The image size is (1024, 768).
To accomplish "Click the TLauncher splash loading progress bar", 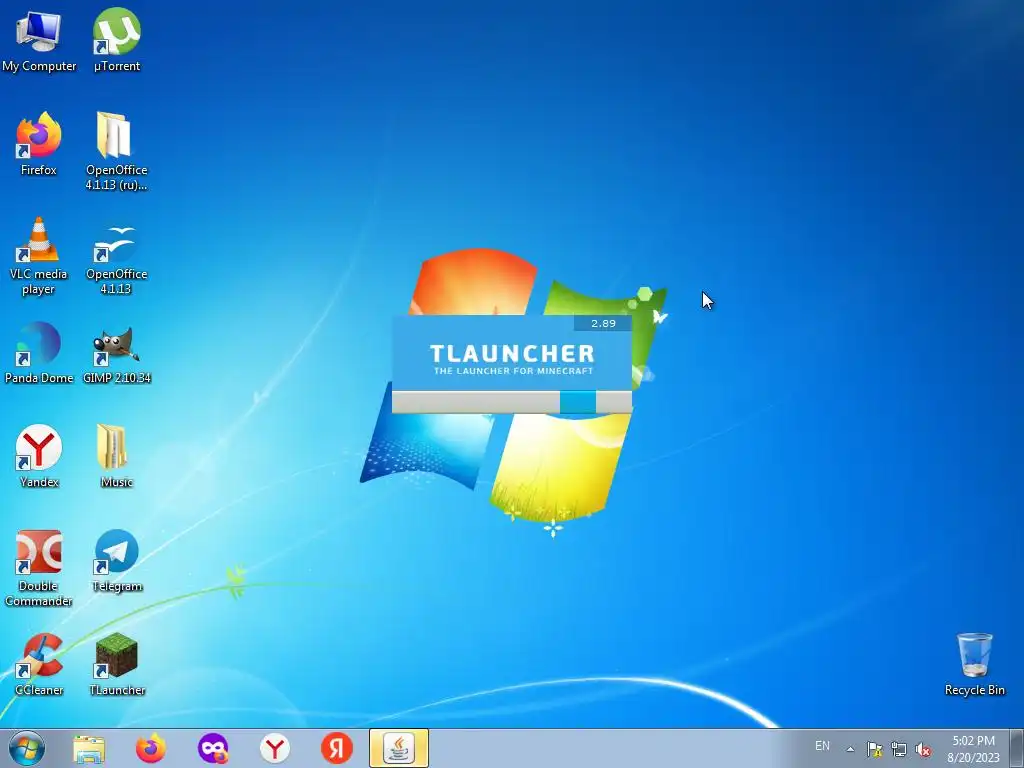I will [511, 402].
